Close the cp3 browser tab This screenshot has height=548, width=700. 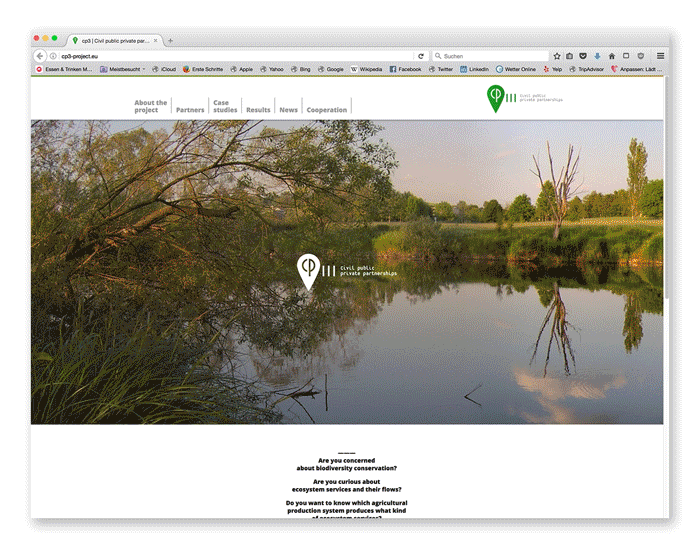tap(155, 41)
